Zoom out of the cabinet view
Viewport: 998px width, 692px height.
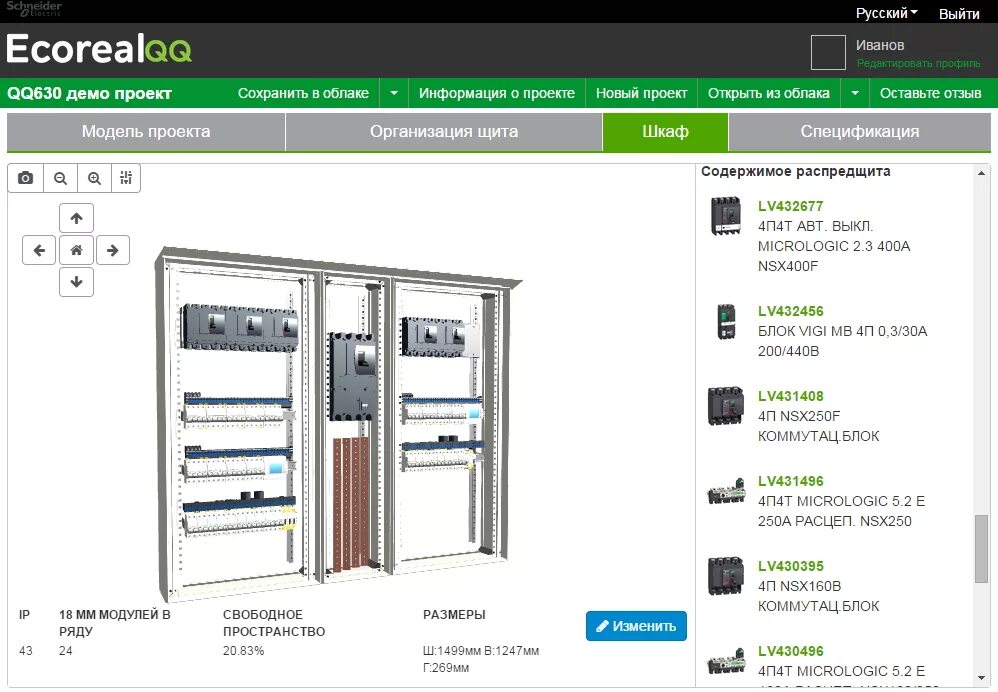click(x=60, y=178)
